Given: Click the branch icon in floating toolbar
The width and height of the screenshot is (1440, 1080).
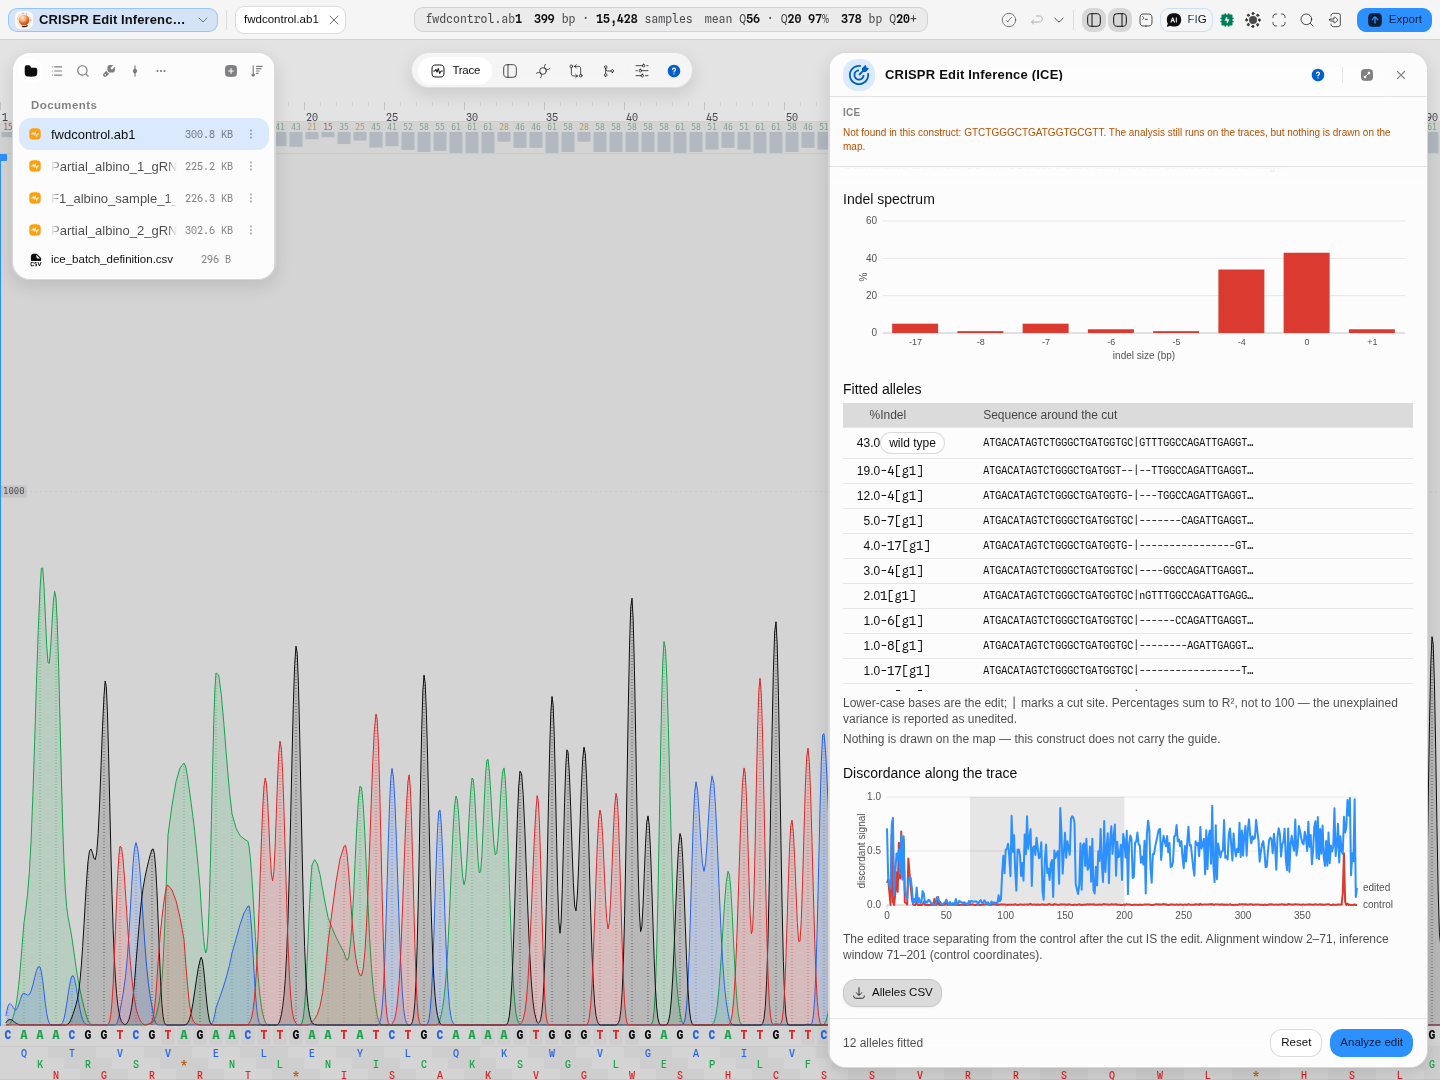Looking at the screenshot, I should [609, 71].
